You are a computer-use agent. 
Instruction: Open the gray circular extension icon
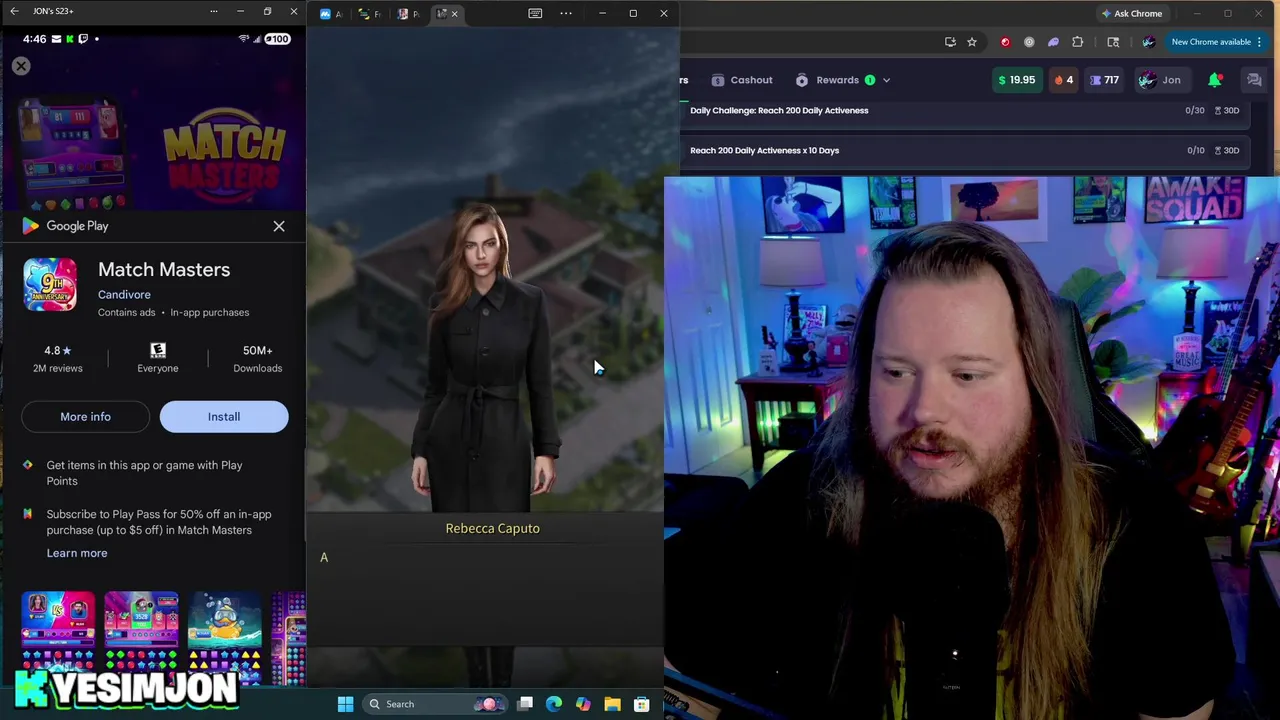pyautogui.click(x=1029, y=42)
